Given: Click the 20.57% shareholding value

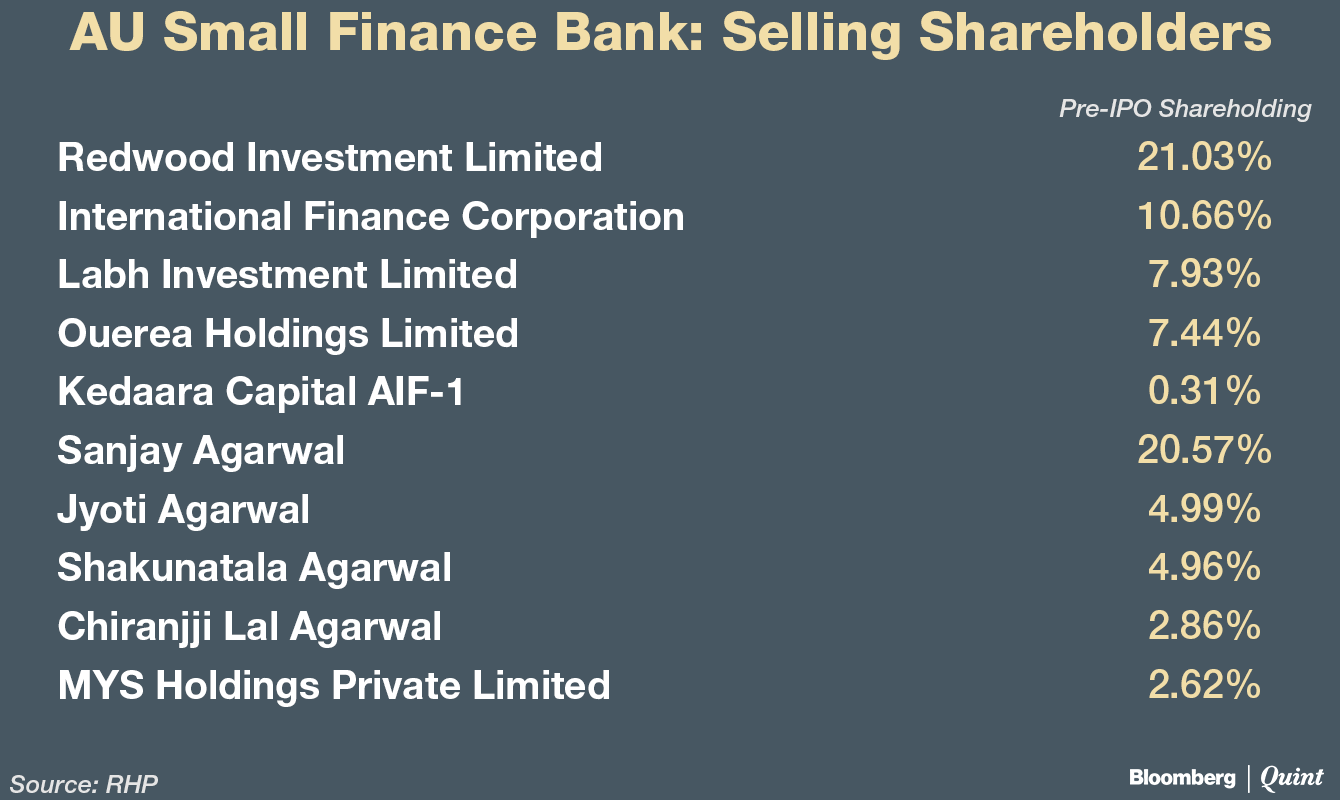Looking at the screenshot, I should point(1204,451).
